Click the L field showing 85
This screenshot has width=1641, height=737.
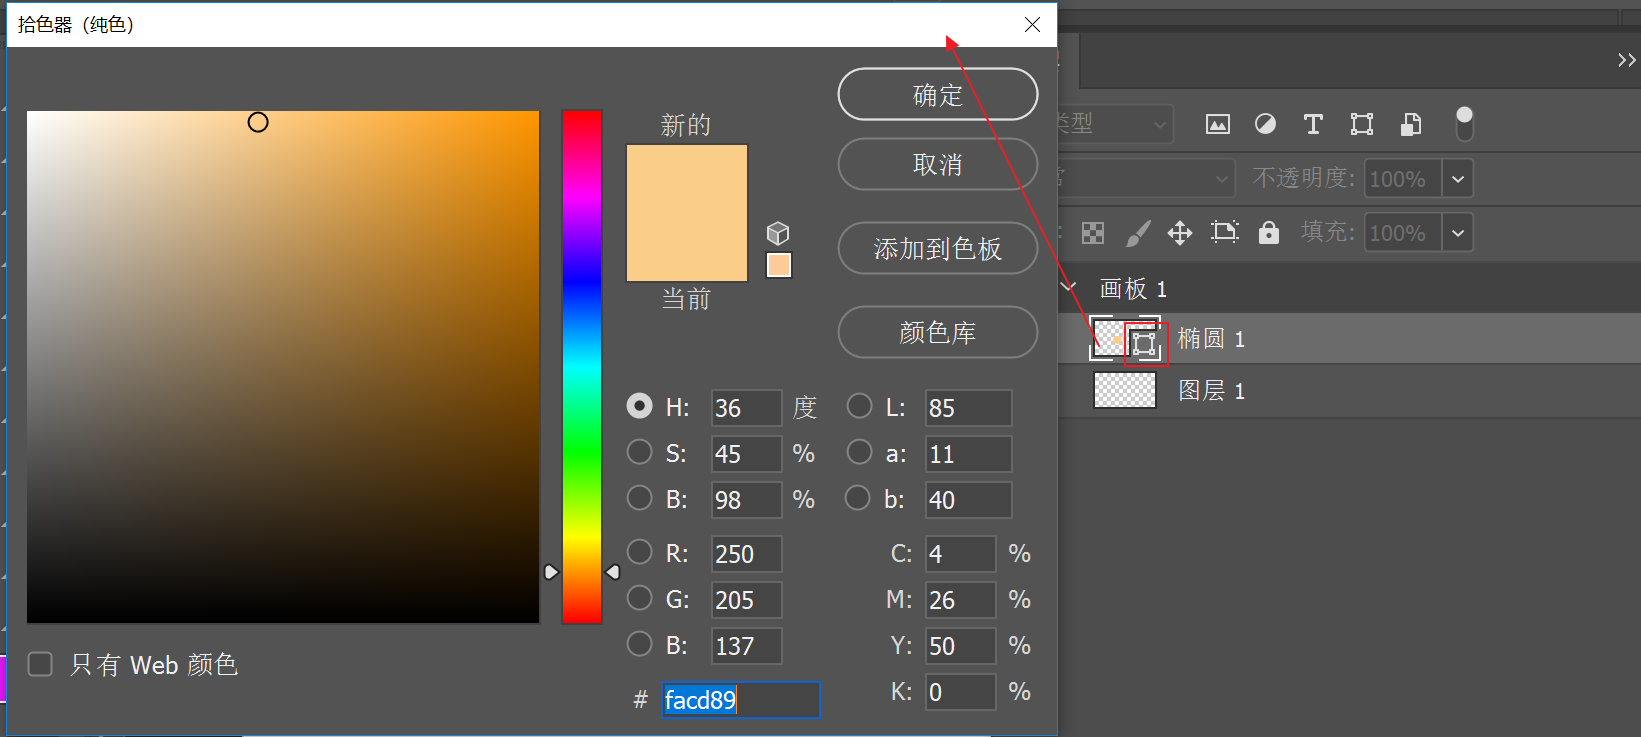click(x=968, y=408)
